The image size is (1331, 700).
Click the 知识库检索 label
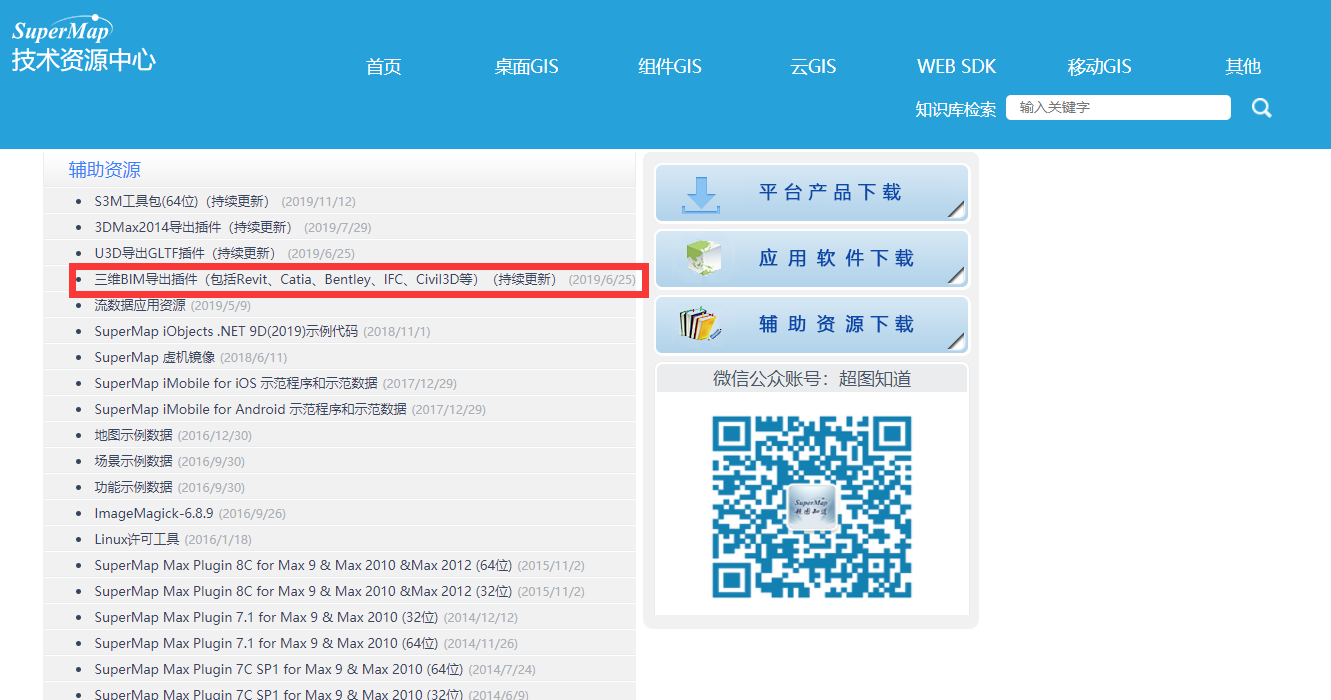[x=956, y=109]
